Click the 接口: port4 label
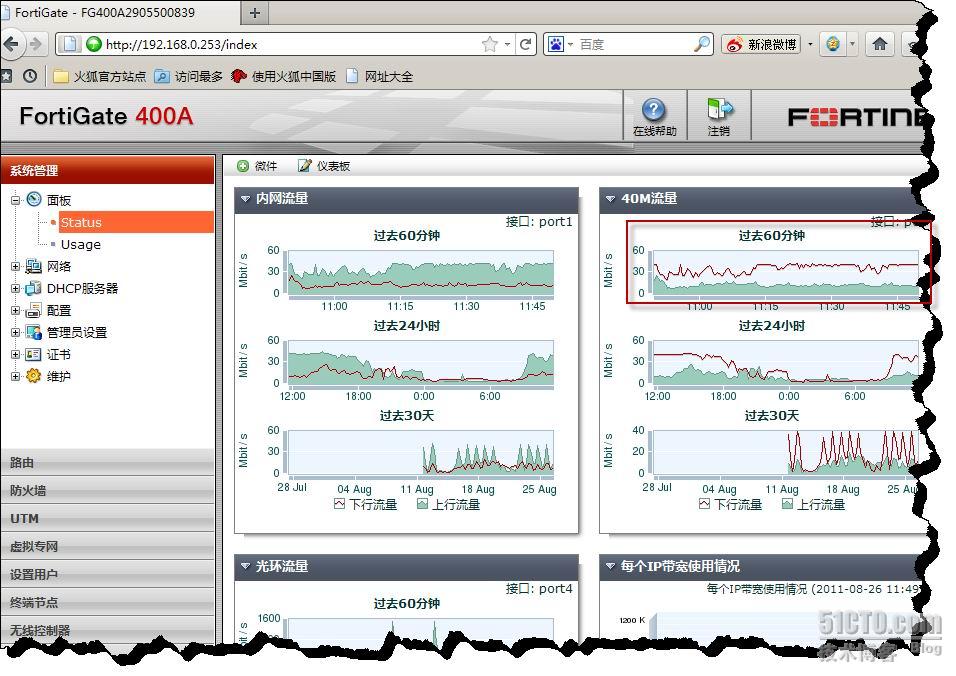The image size is (956, 676). (539, 589)
